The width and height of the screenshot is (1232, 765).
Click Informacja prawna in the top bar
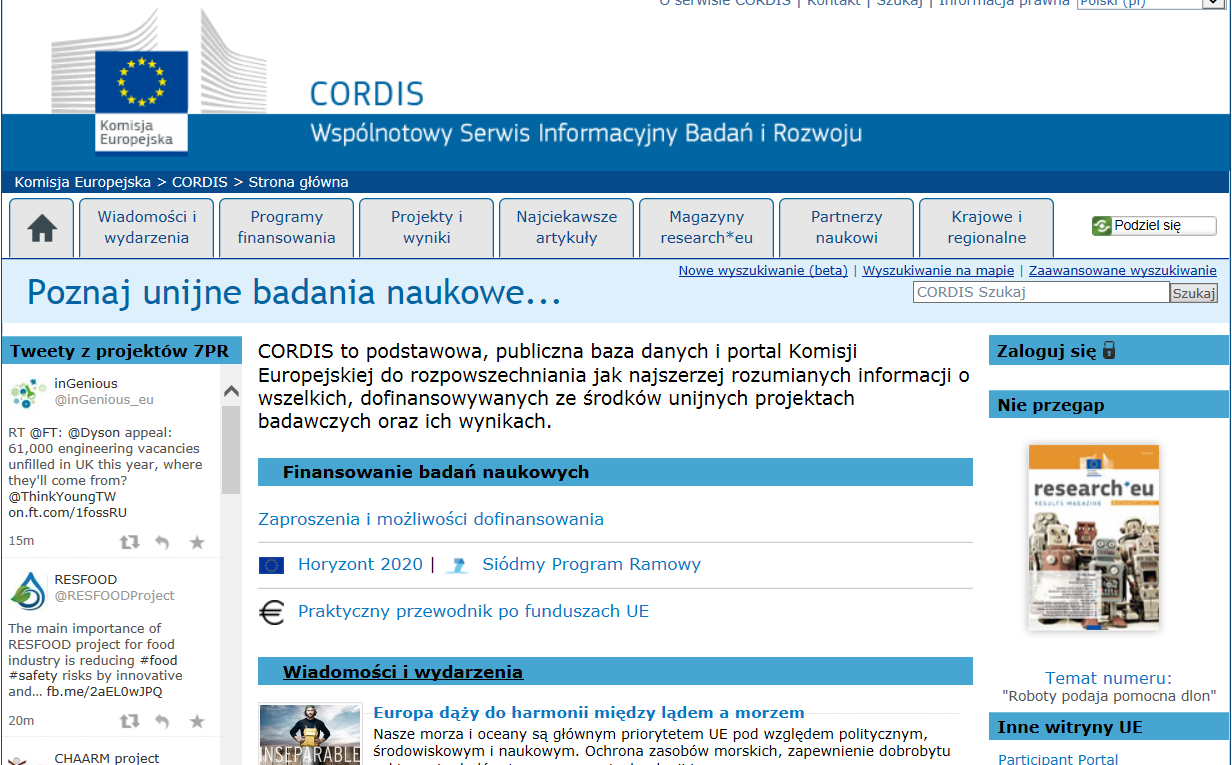pos(1004,3)
